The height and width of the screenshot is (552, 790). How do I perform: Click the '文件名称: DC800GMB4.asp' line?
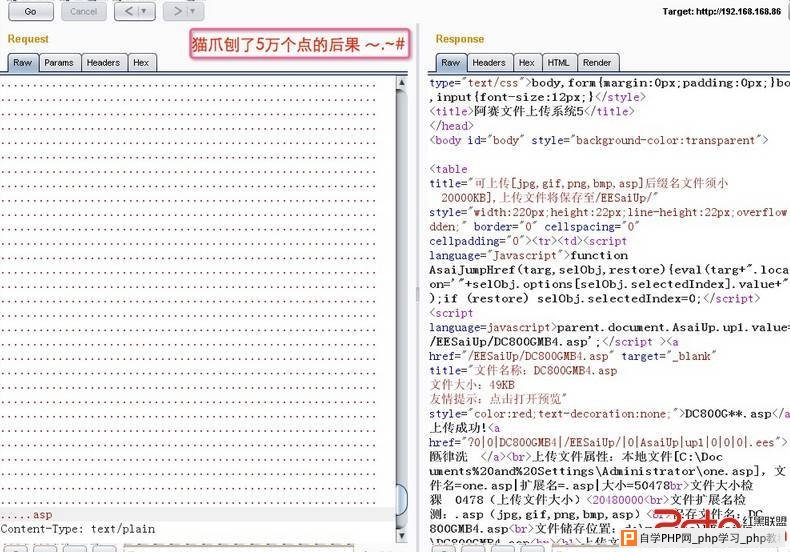pos(523,371)
